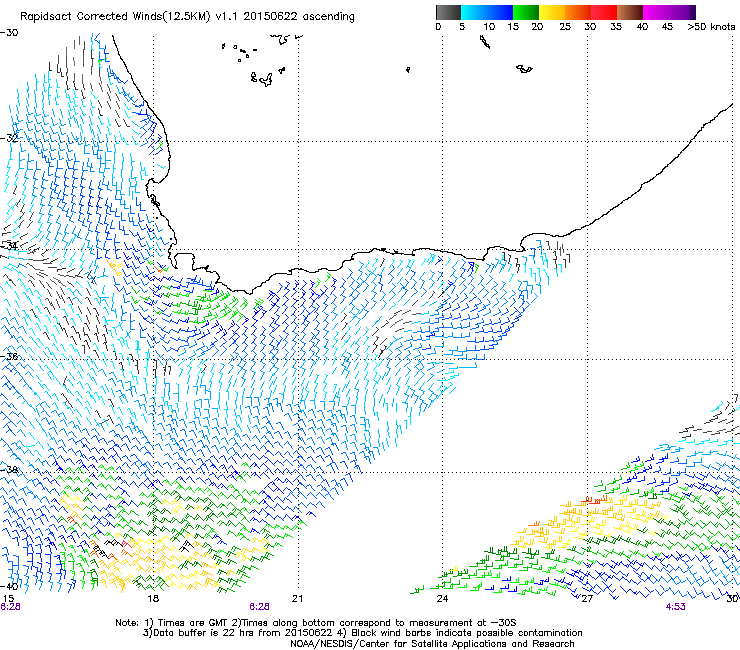The width and height of the screenshot is (740, 650).
Task: Click the "Note: 1) Times are GMT" line
Action: tap(316, 623)
